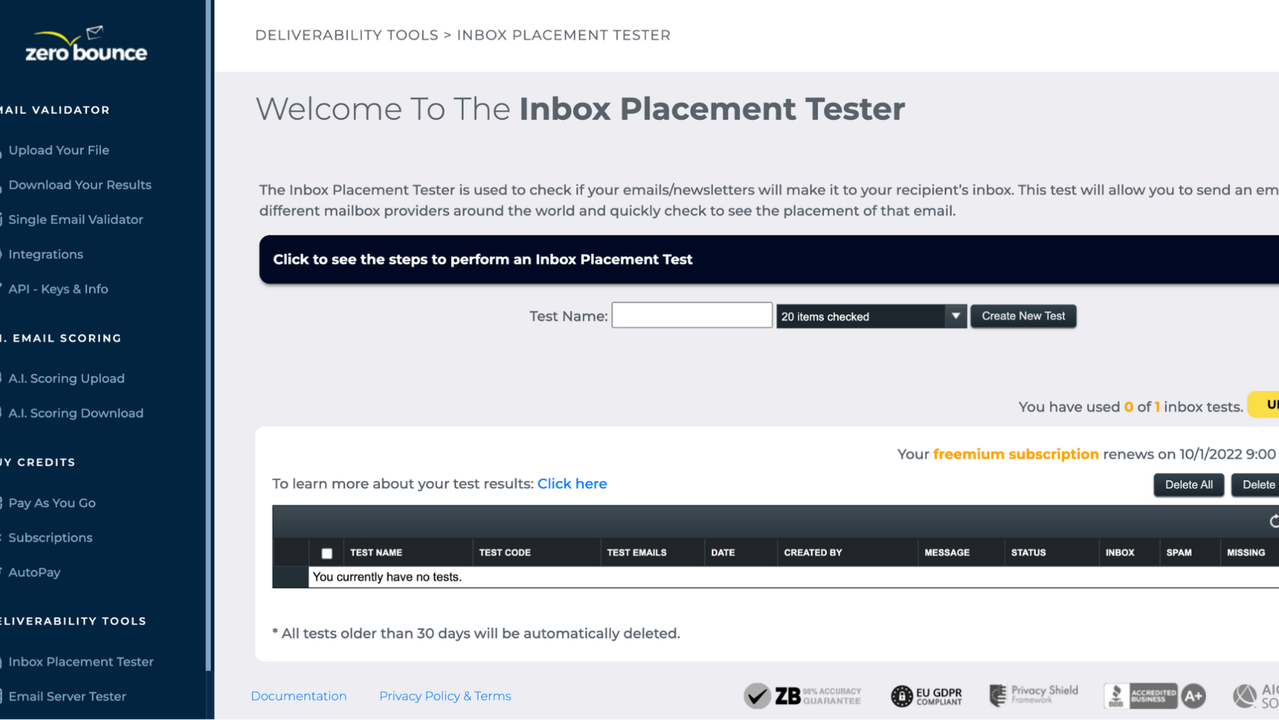Select Inbox Placement Tester in sidebar
Screen dimensions: 1279x720
(81, 662)
